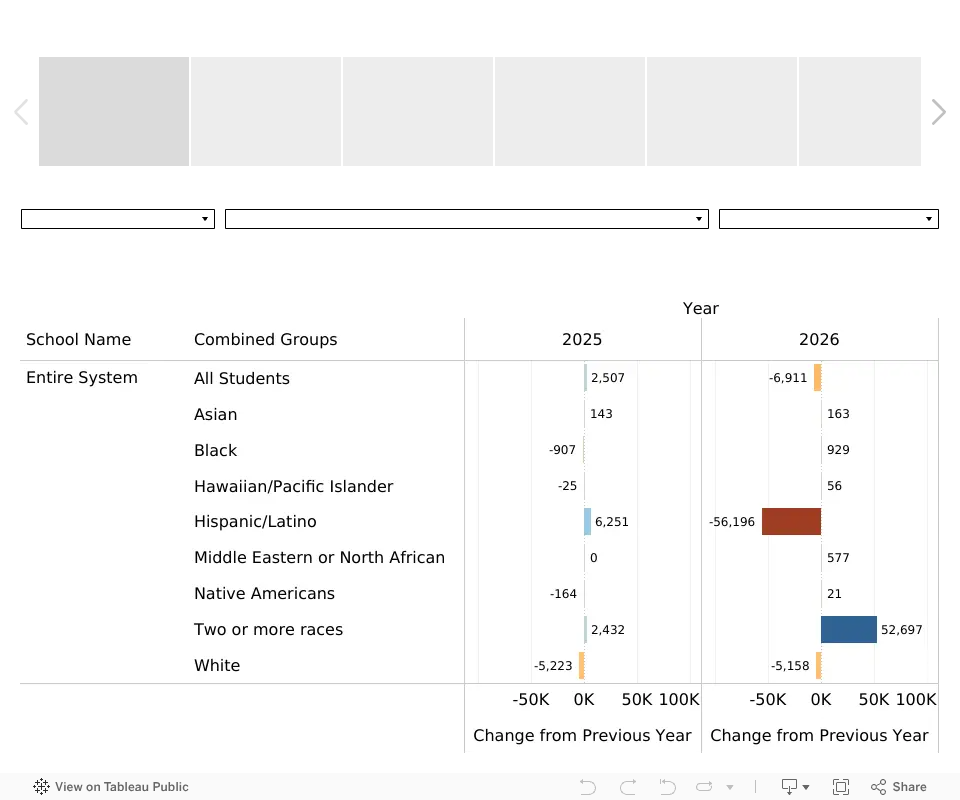The height and width of the screenshot is (800, 960).
Task: Click the Revert icon in toolbar
Action: tap(667, 787)
